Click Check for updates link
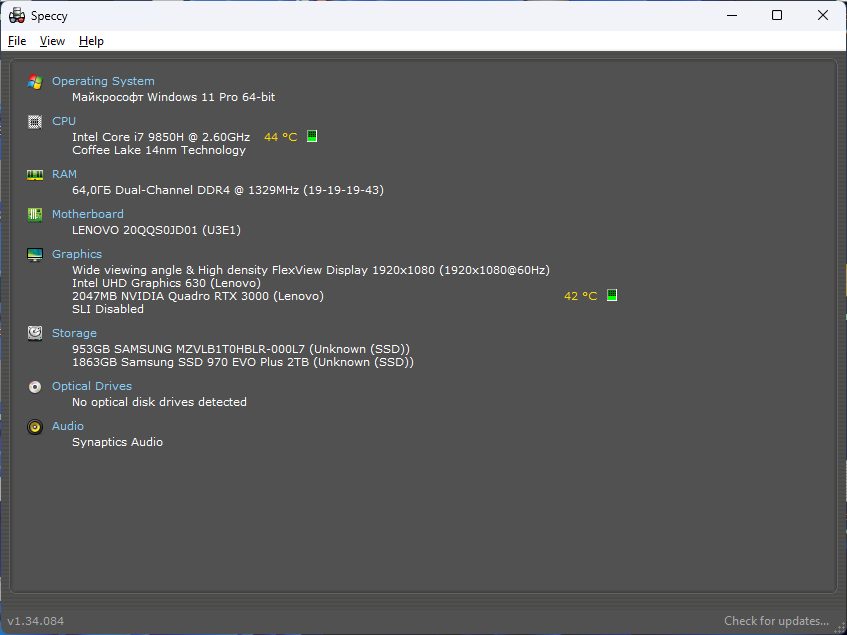Viewport: 847px width, 635px height. click(x=776, y=621)
